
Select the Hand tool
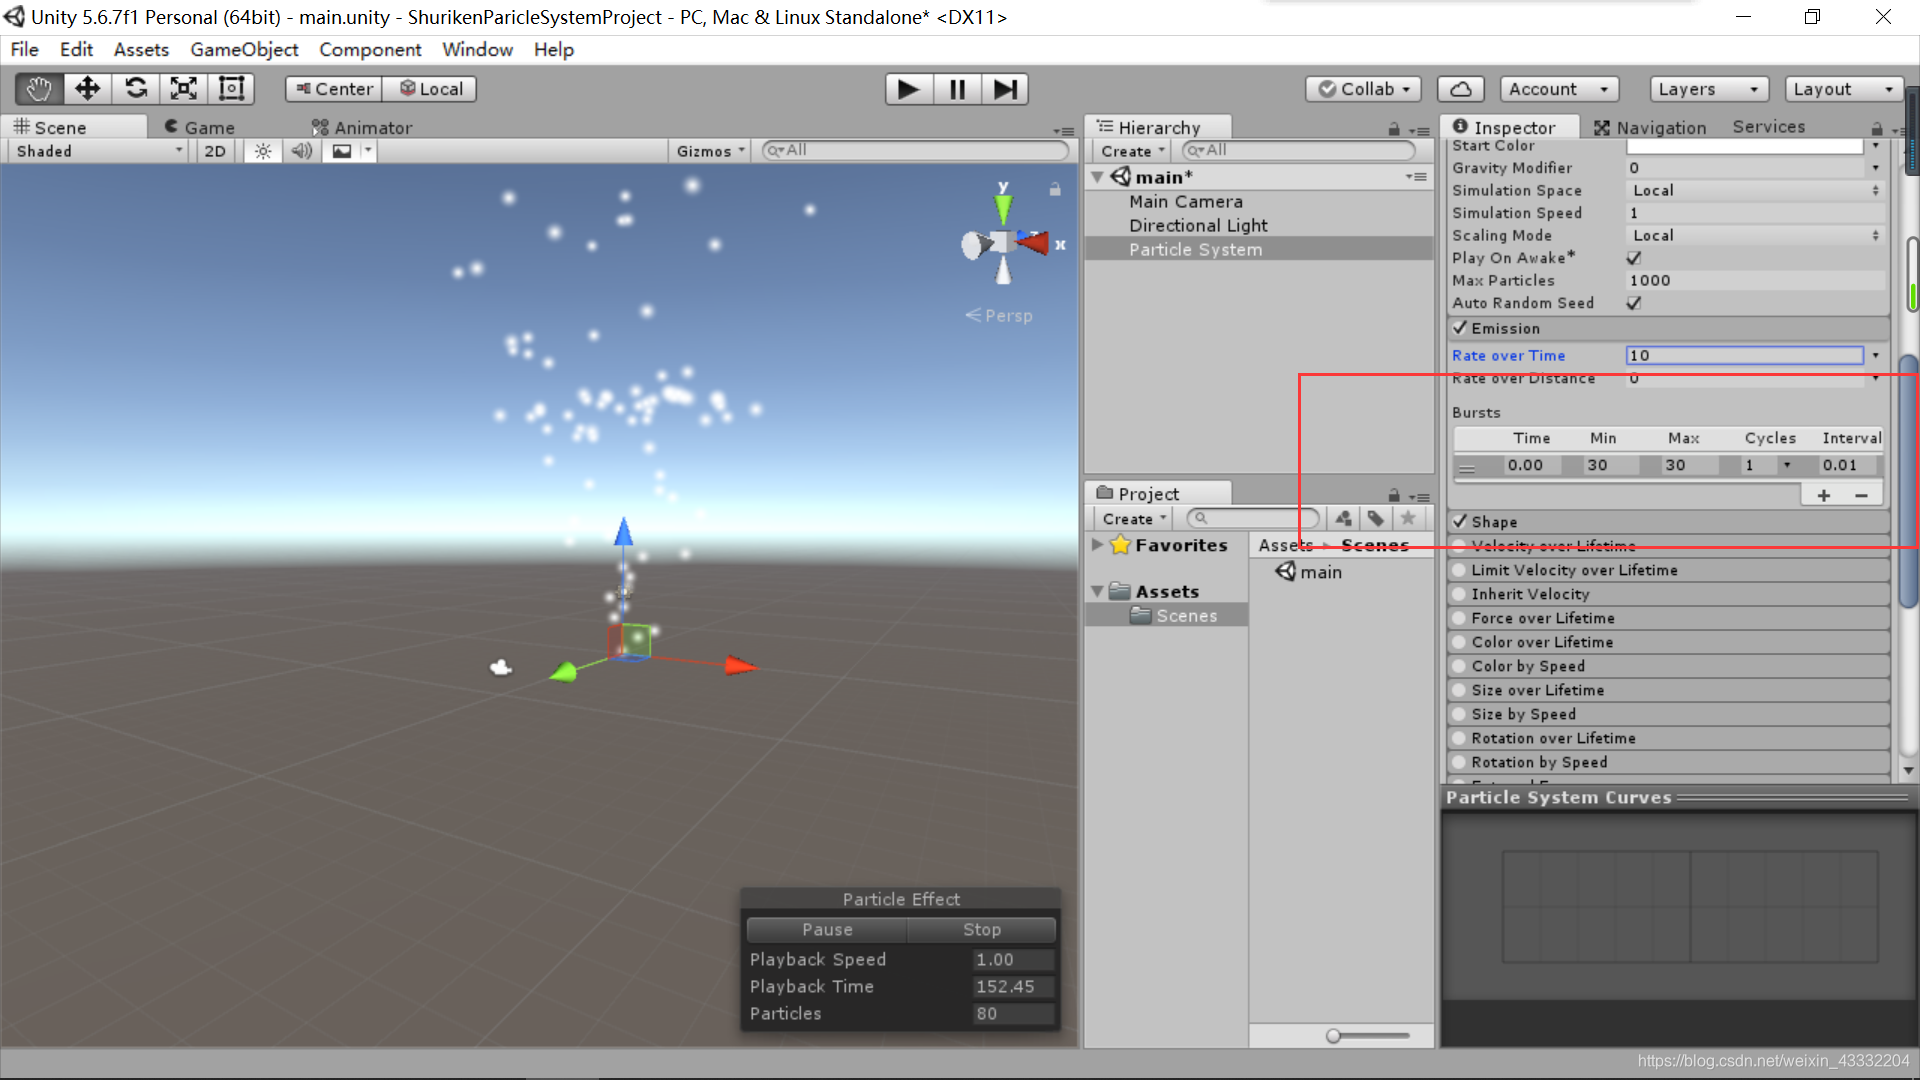tap(39, 89)
